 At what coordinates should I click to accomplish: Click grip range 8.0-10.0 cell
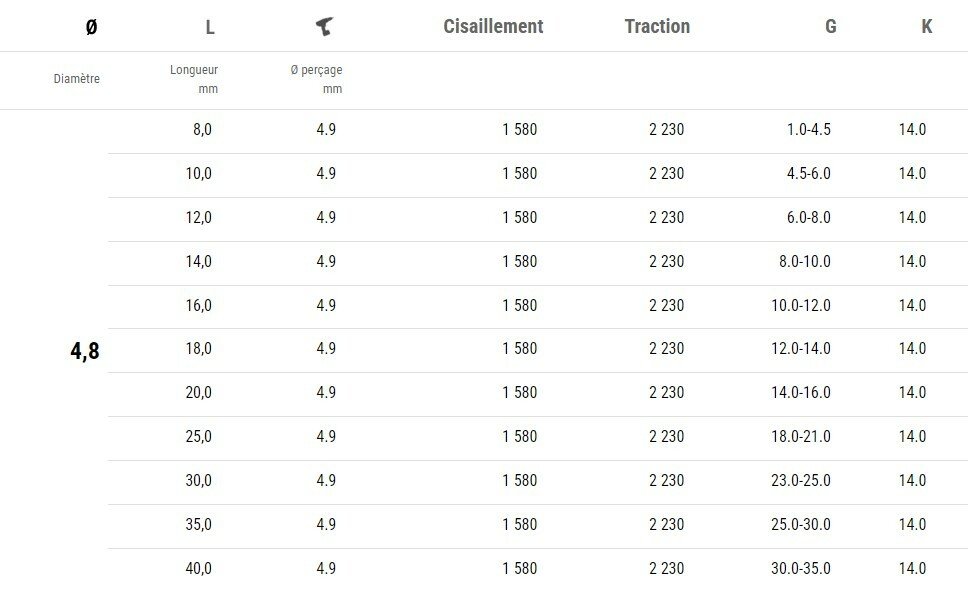pos(804,262)
